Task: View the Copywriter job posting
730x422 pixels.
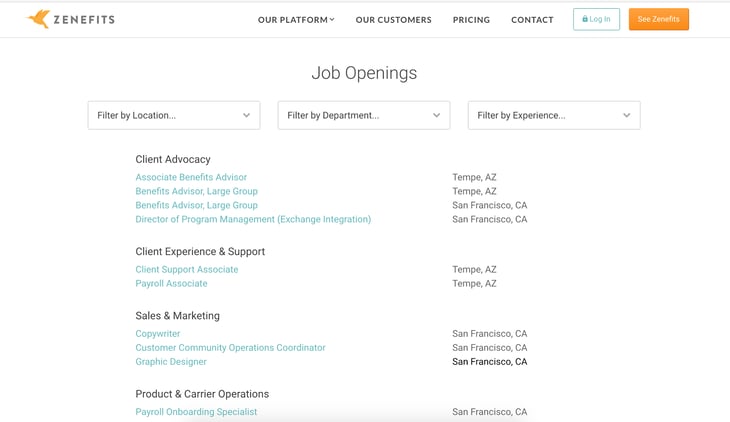Action: coord(157,334)
